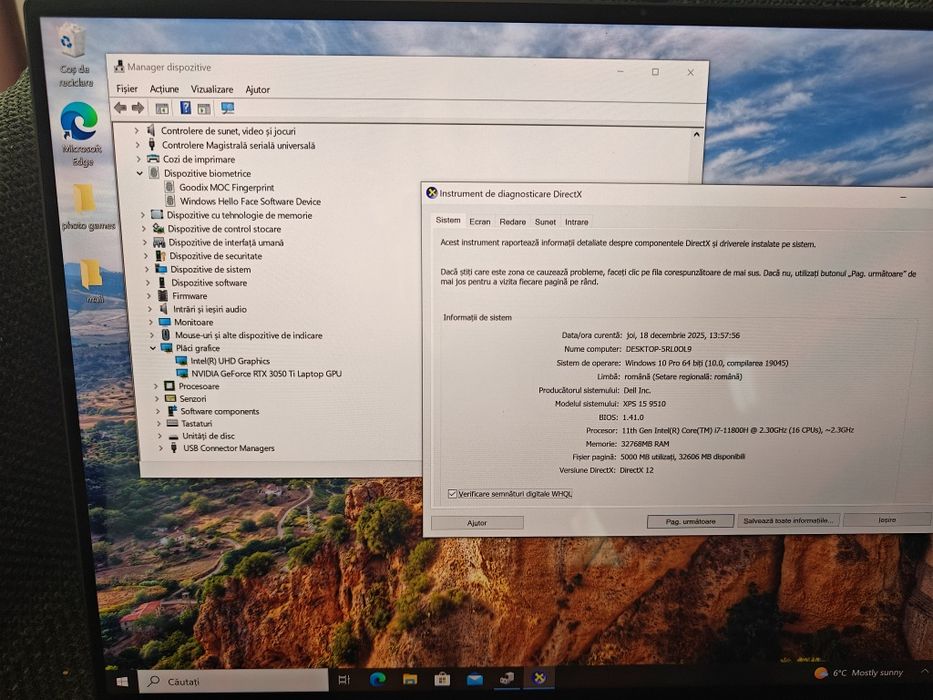Select Intel(R) UHD Graphics adapter
This screenshot has width=933, height=700.
point(230,361)
